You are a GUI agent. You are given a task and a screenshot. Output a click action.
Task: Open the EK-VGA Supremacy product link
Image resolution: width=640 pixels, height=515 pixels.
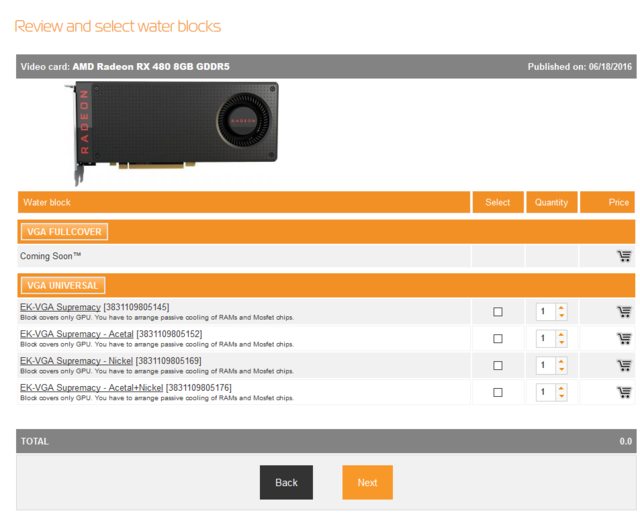pos(60,307)
